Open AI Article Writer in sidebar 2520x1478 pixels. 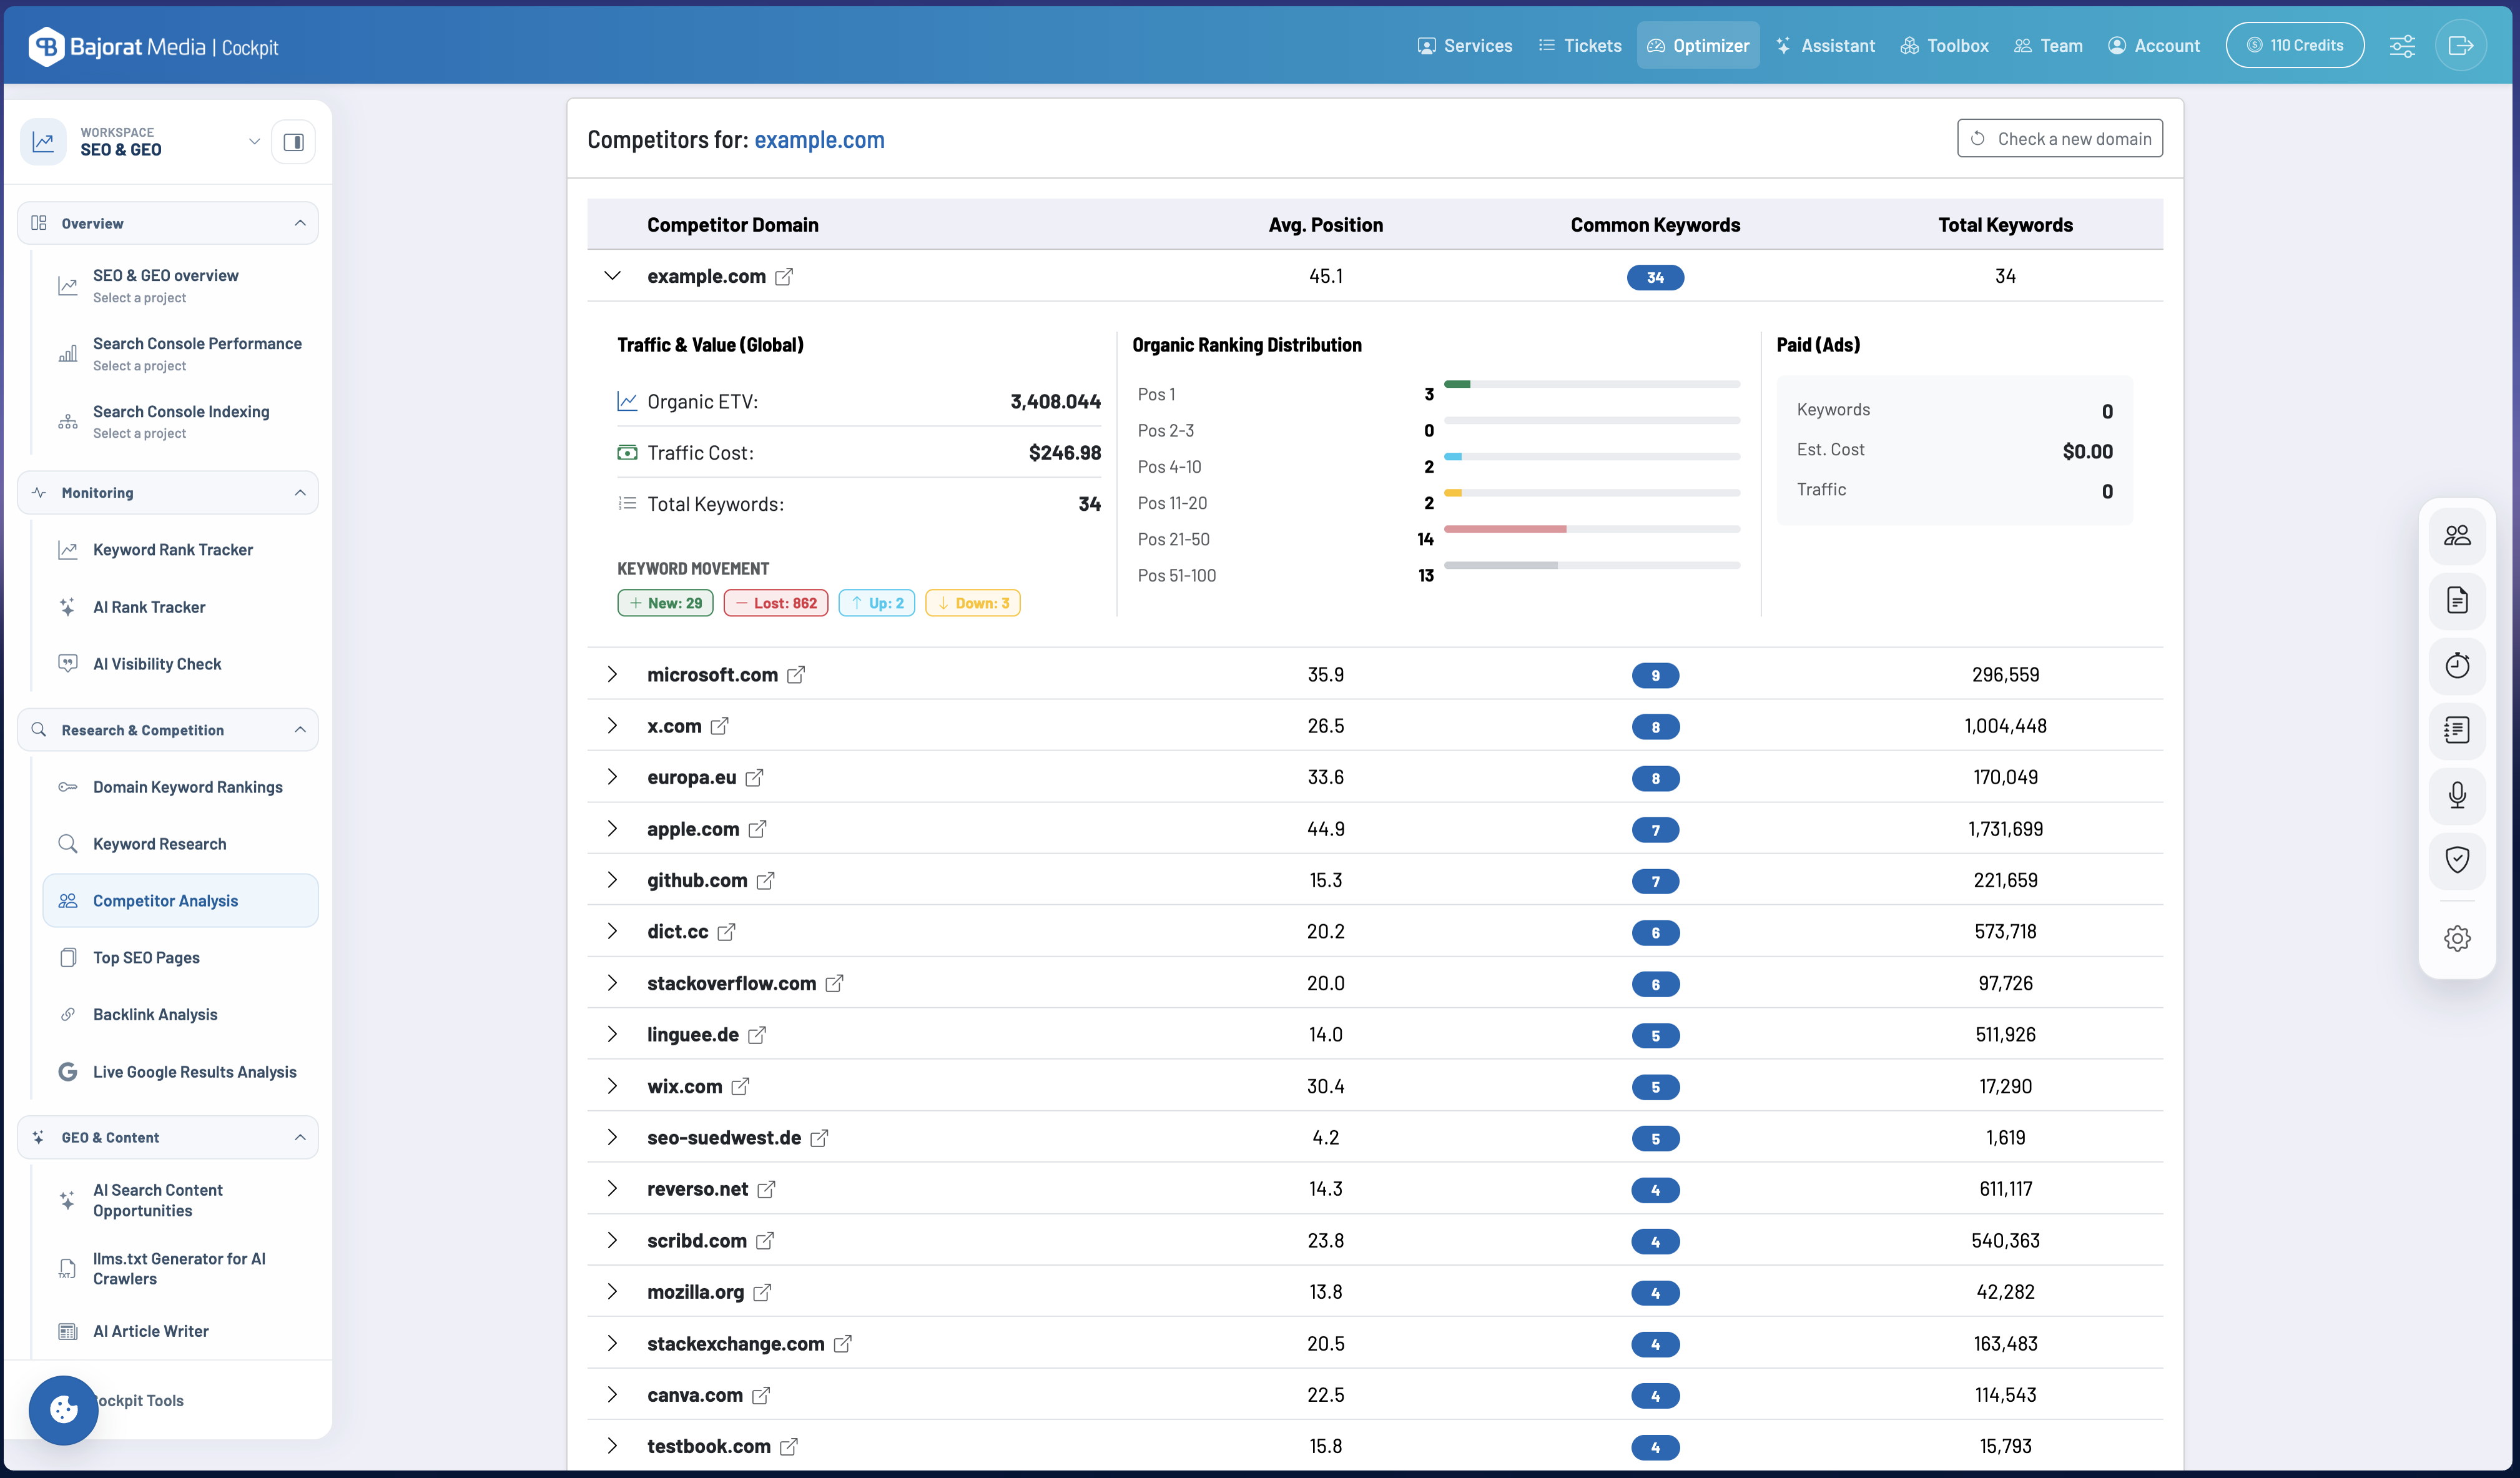click(180, 1332)
